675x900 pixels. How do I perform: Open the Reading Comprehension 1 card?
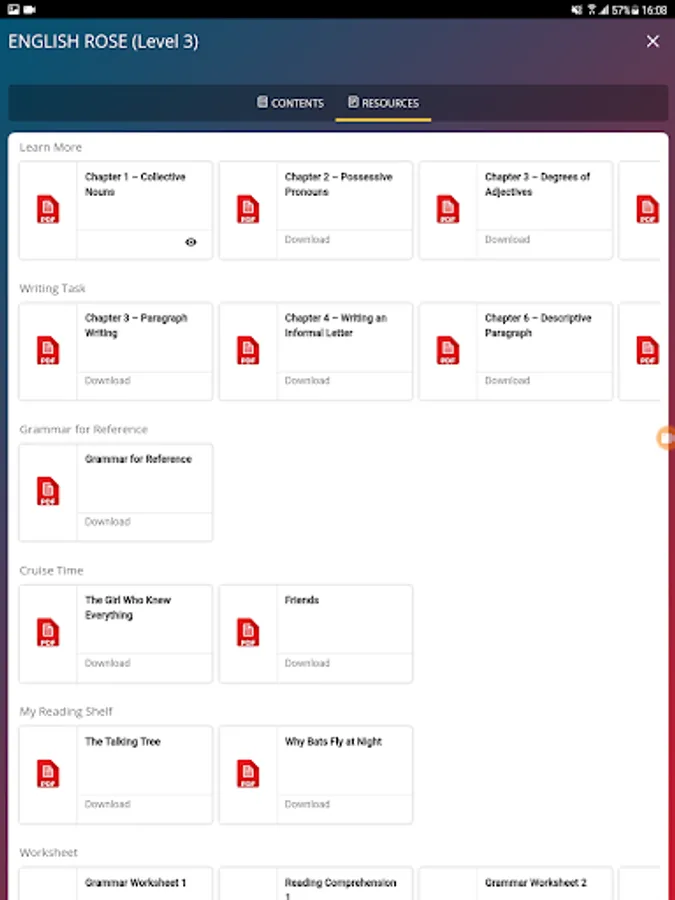[316, 883]
